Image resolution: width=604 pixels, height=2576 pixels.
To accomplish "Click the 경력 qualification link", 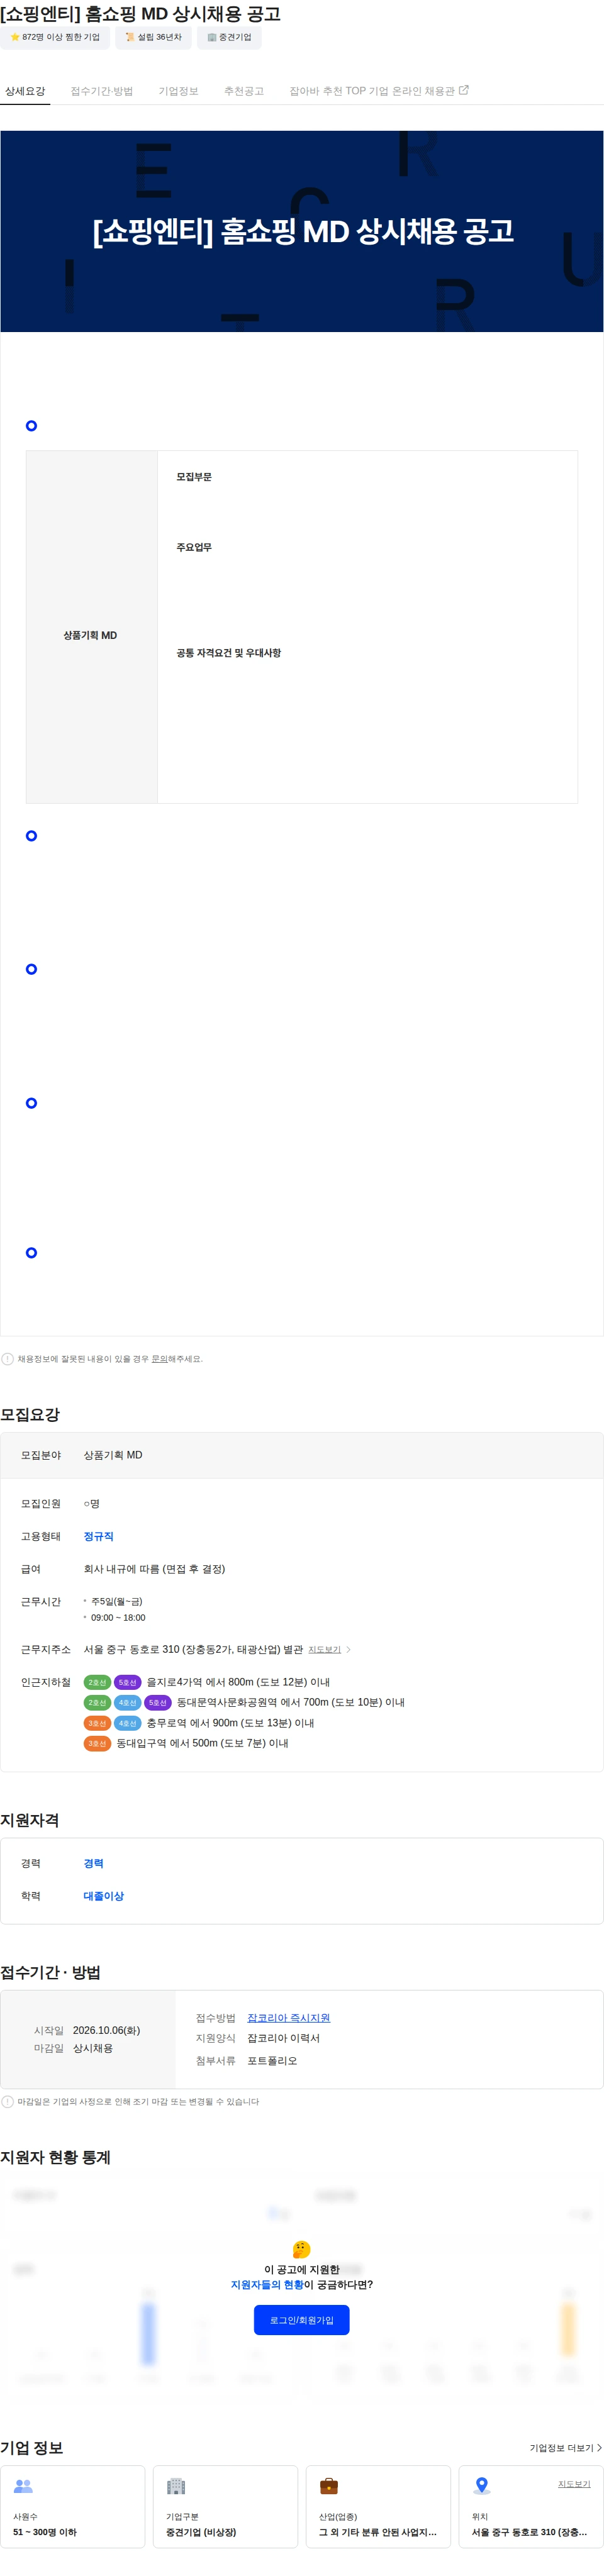I will [94, 1863].
